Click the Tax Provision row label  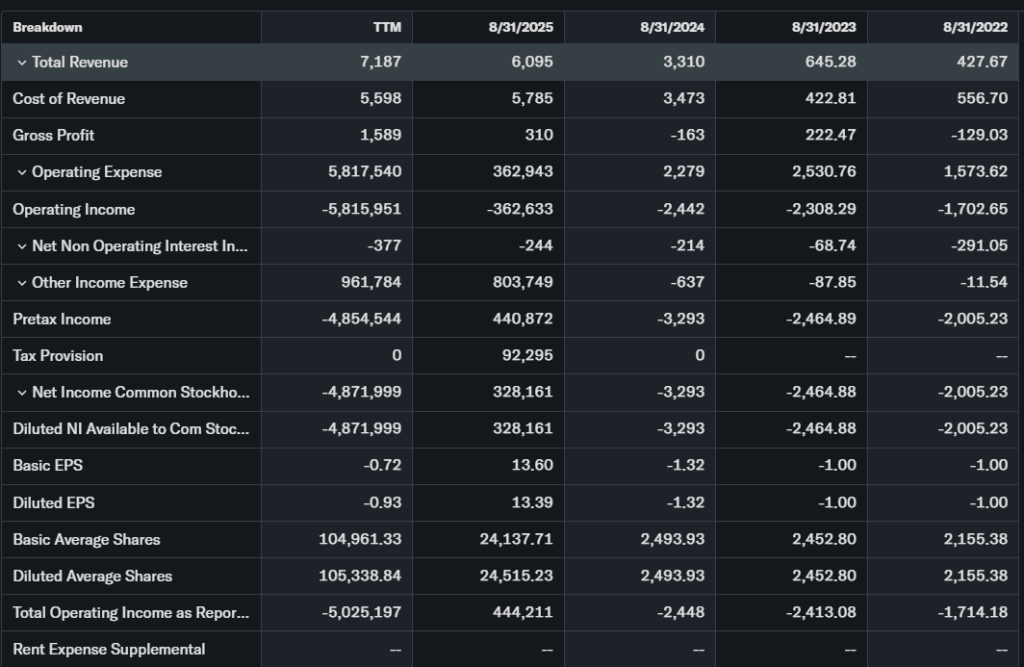pos(58,356)
